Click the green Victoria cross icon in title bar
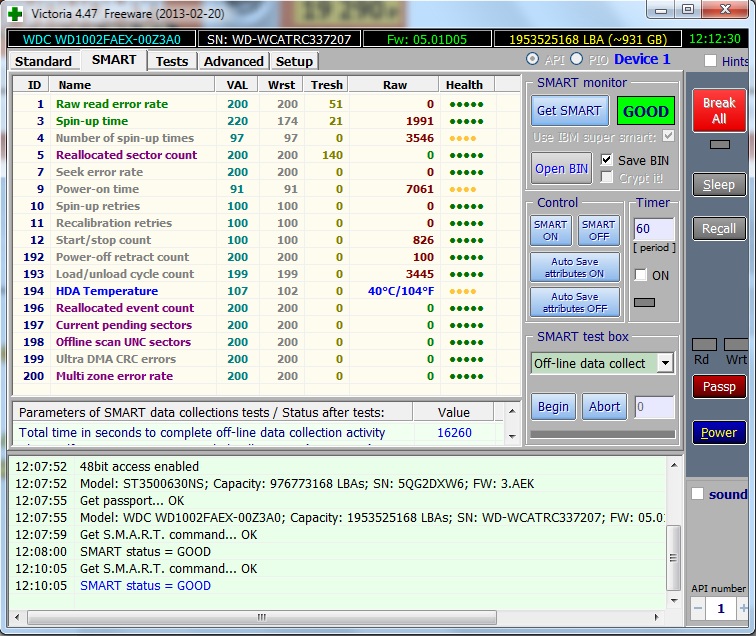The width and height of the screenshot is (756, 636). (13, 12)
